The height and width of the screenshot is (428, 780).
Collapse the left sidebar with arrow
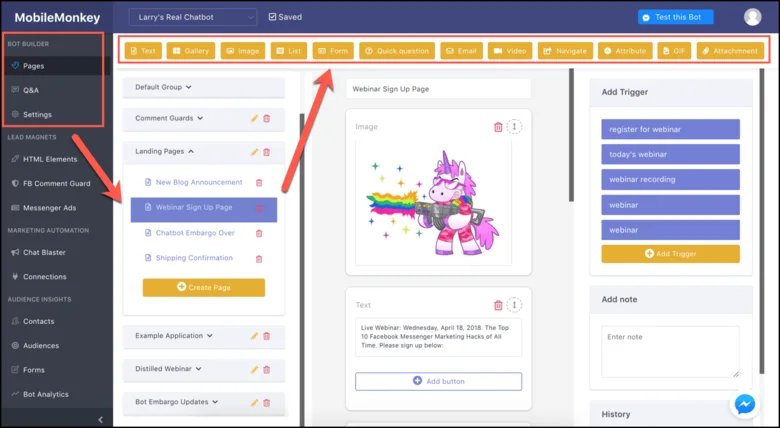pos(100,420)
